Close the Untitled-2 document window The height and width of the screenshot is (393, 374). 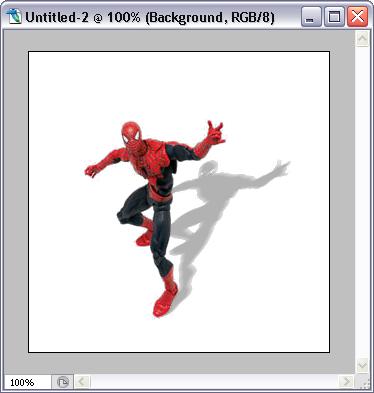tap(357, 17)
